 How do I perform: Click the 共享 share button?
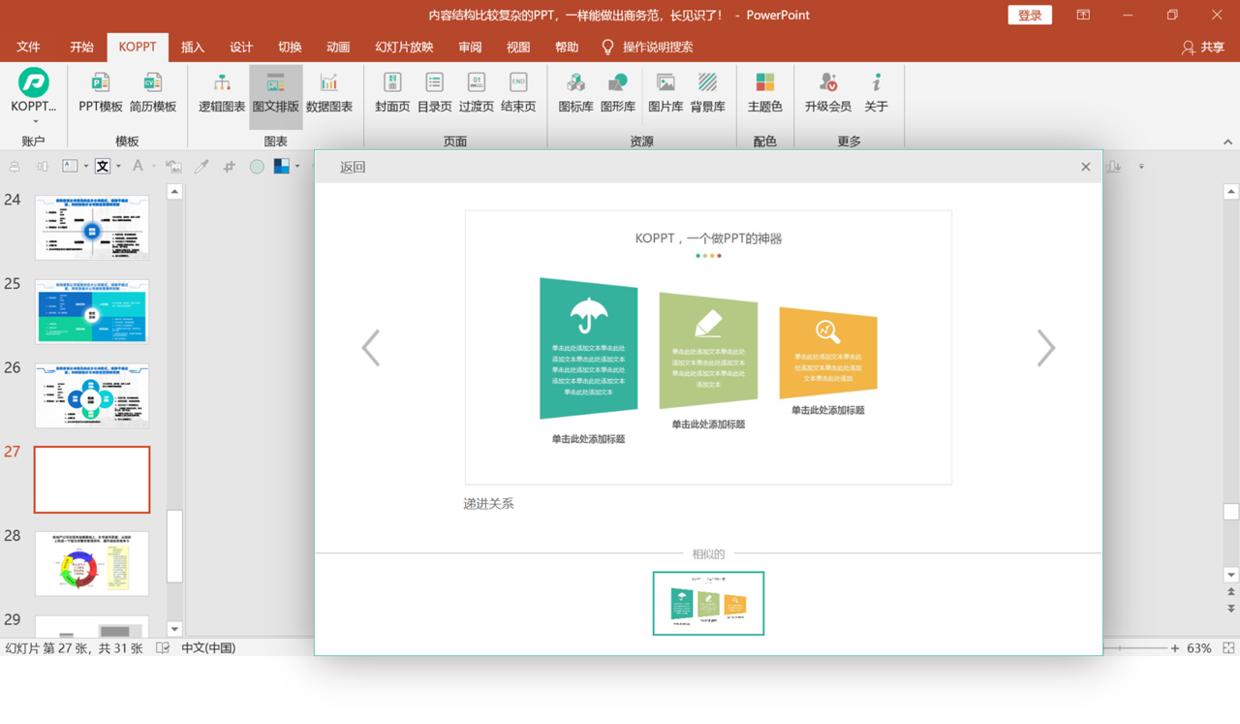(1203, 47)
